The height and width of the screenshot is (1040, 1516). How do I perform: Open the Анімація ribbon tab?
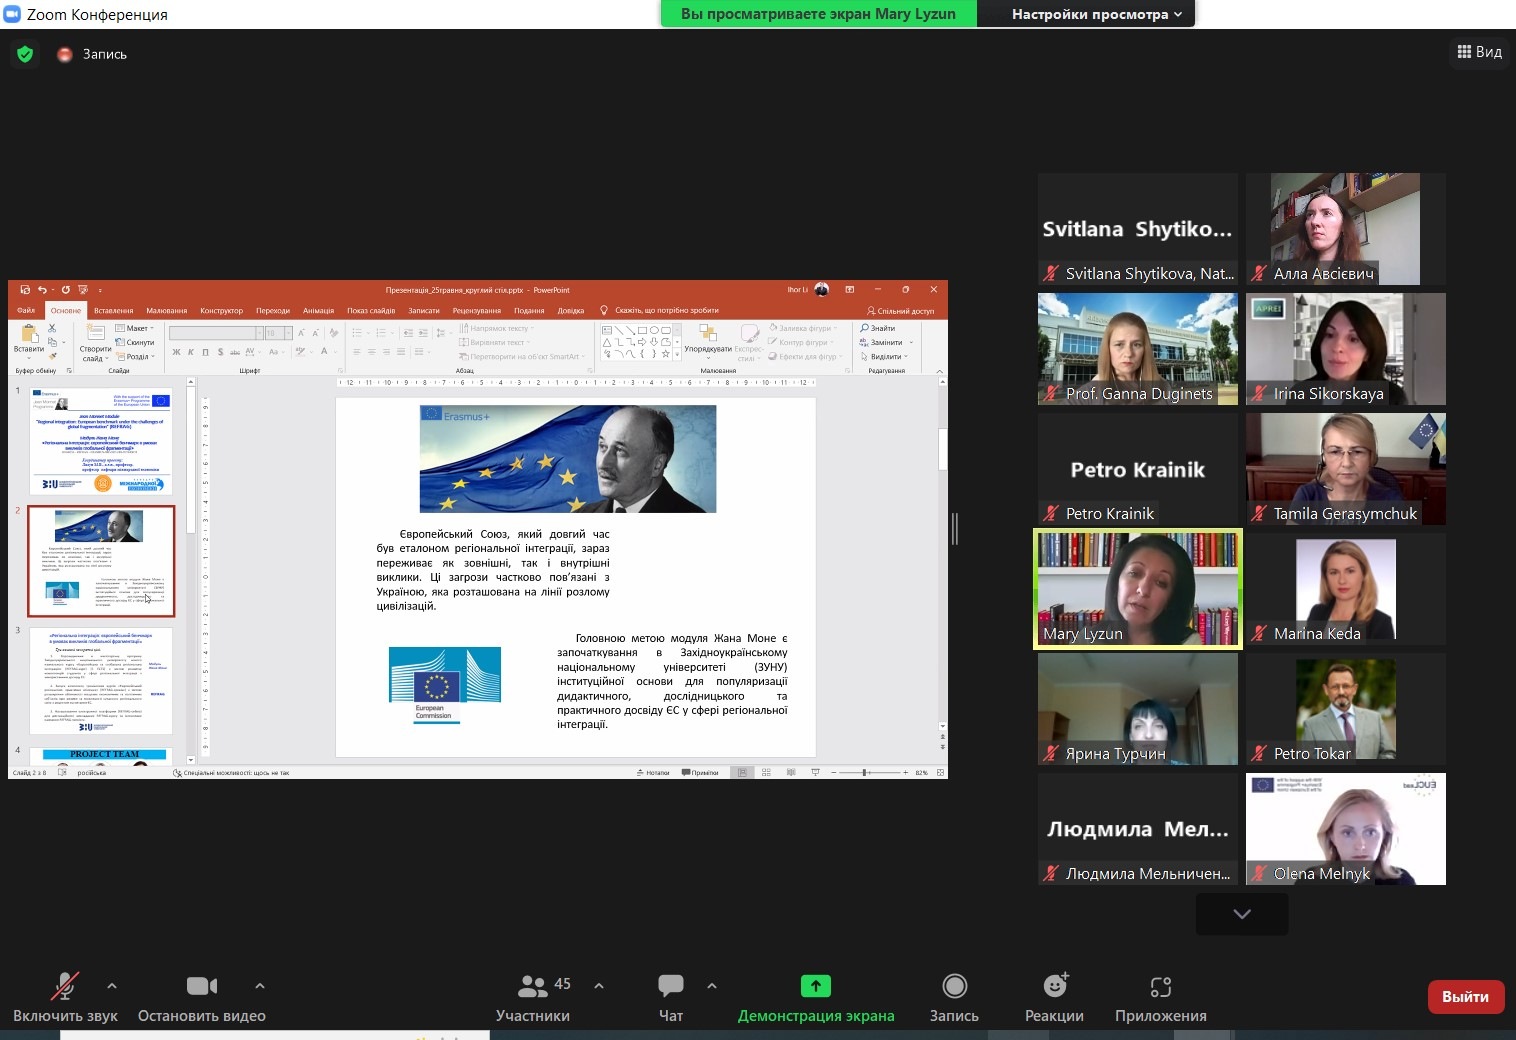(318, 311)
